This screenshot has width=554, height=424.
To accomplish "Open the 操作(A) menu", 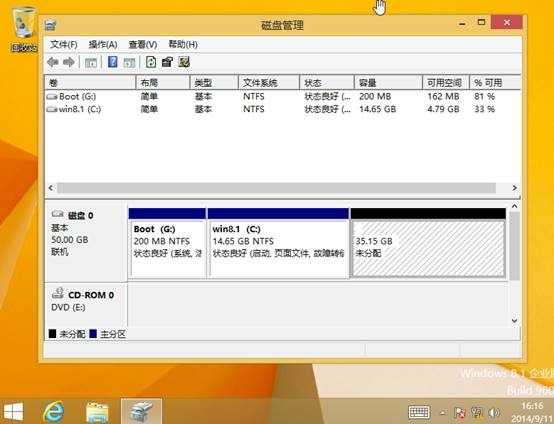I will tap(103, 45).
